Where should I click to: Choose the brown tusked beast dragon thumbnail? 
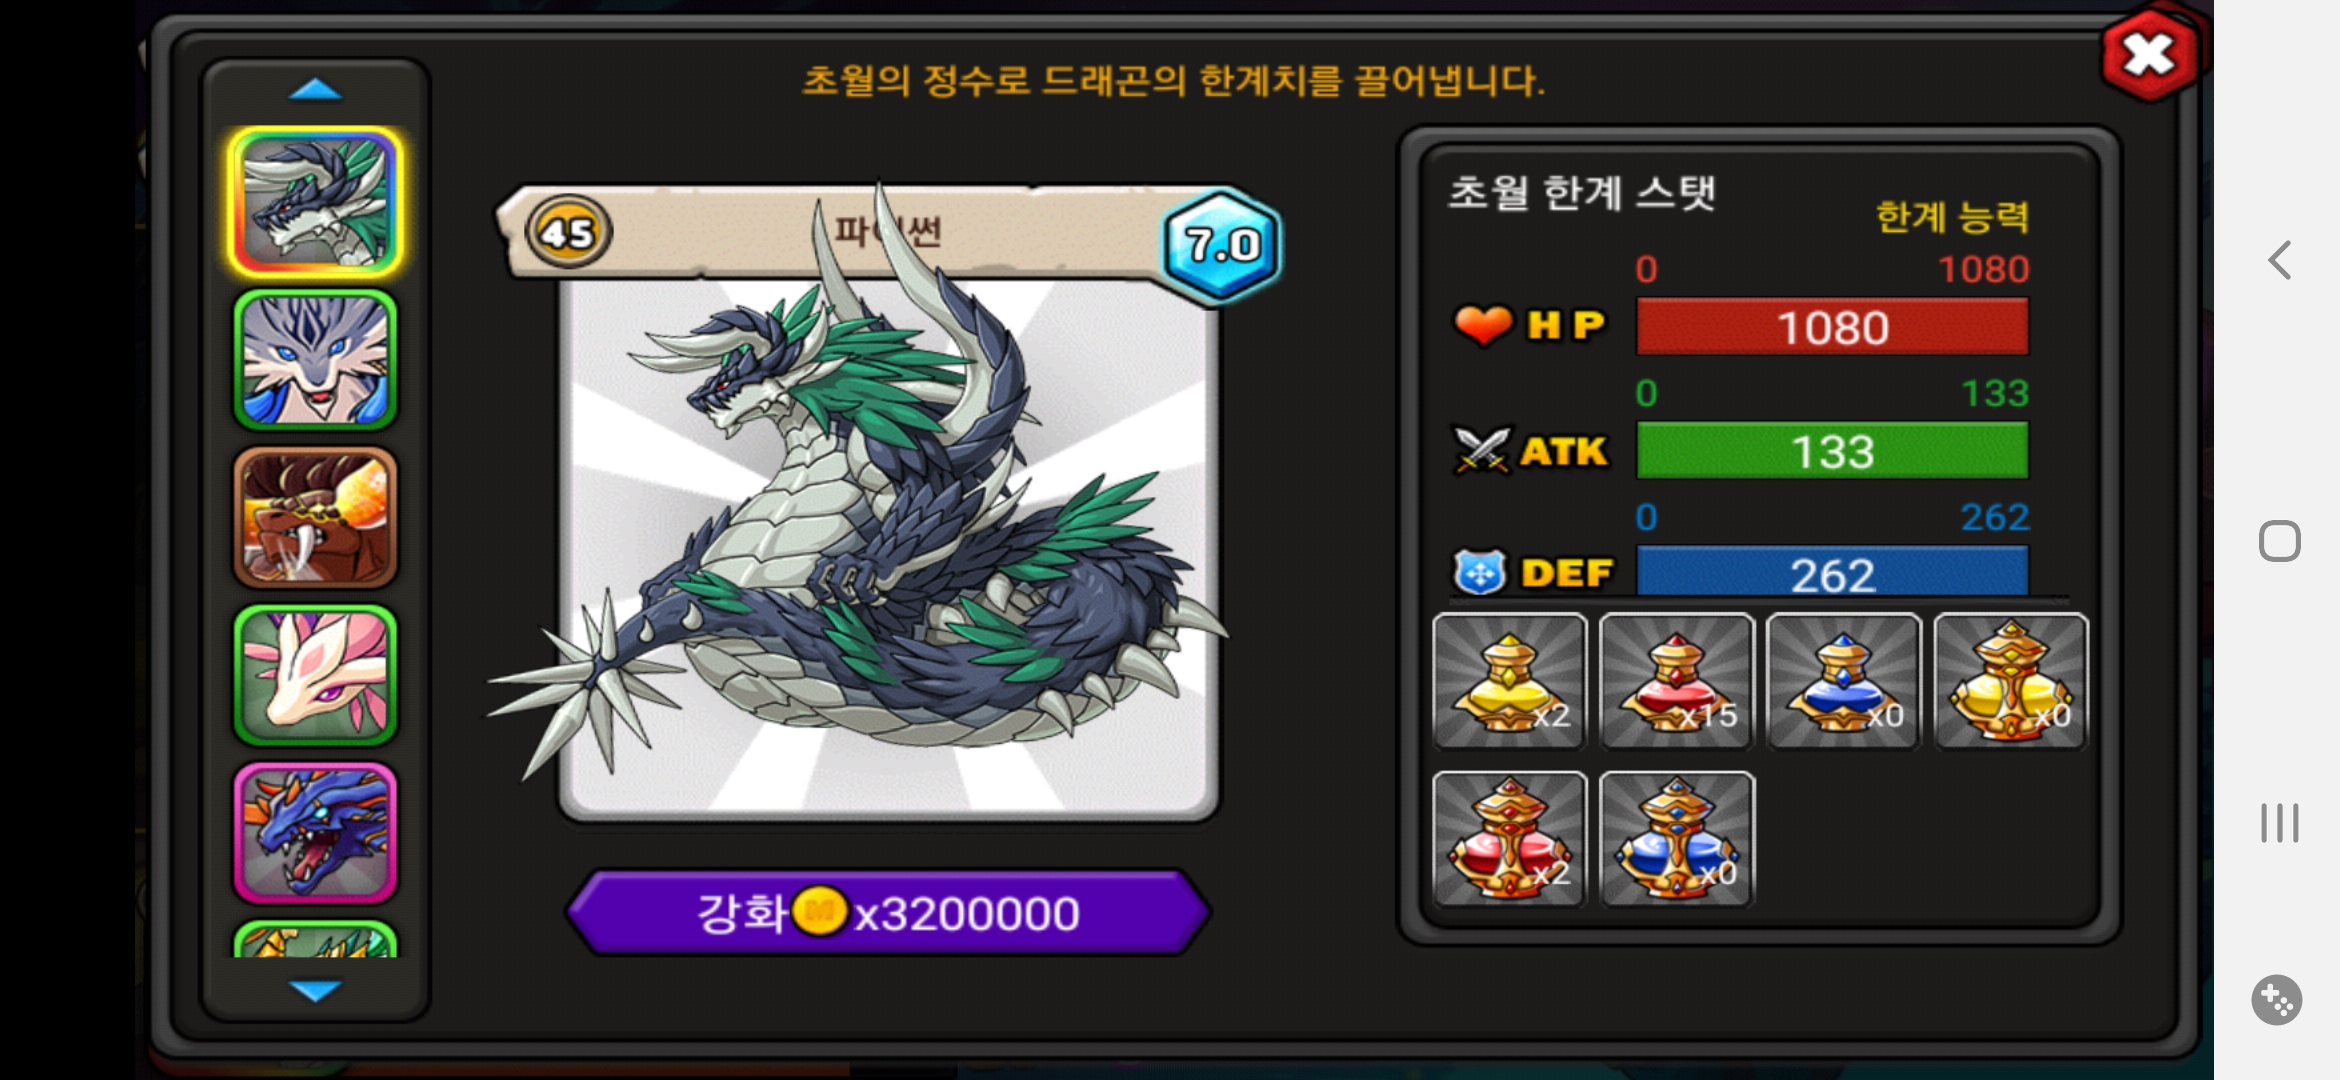pos(315,518)
